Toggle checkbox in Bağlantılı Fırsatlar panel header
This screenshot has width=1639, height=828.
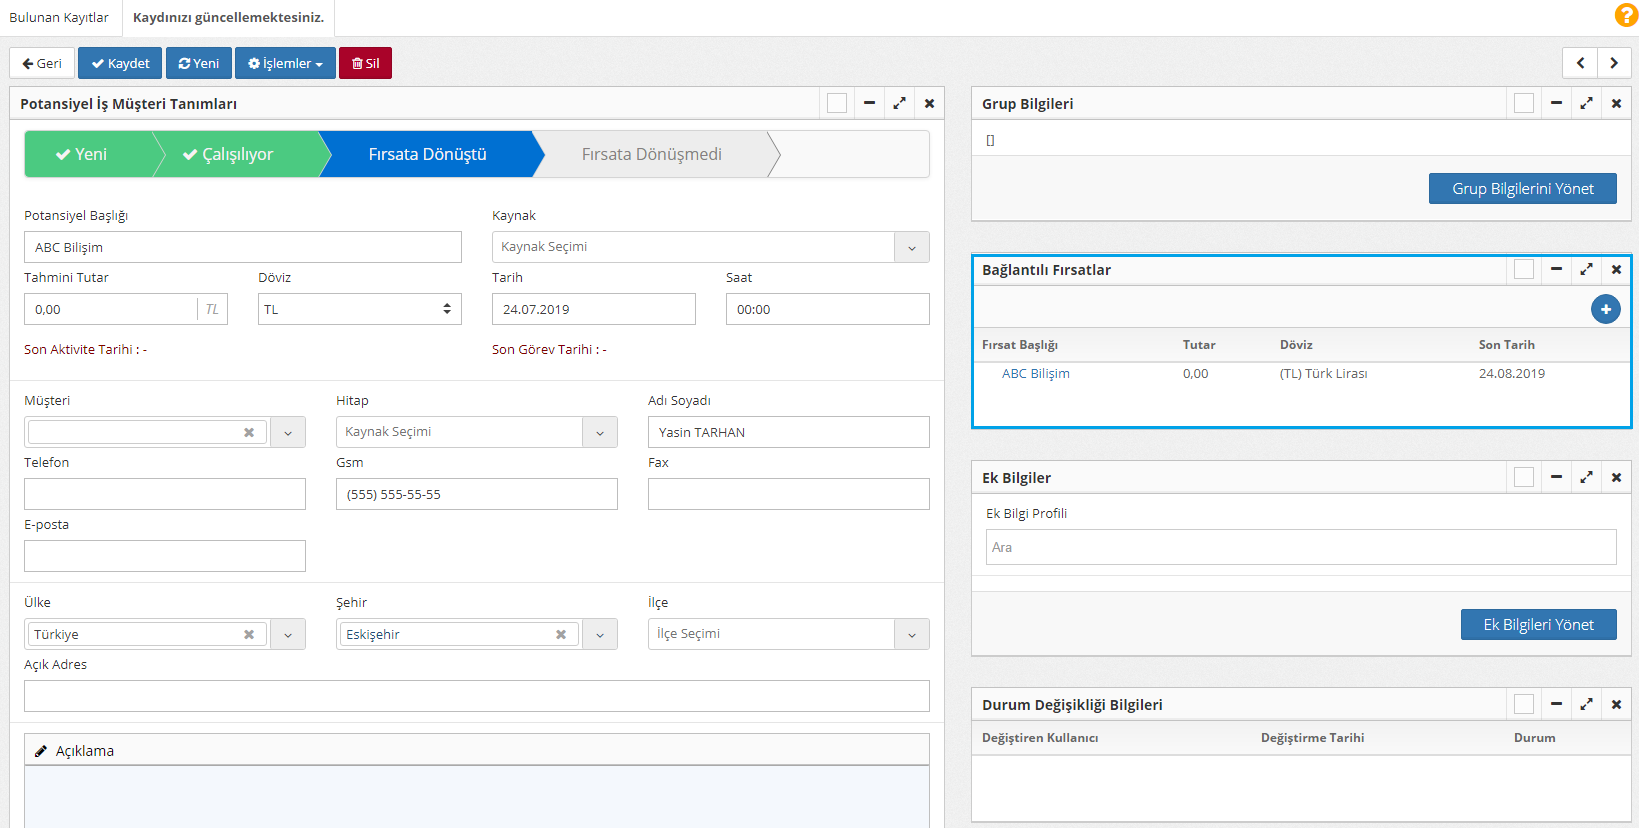1524,269
